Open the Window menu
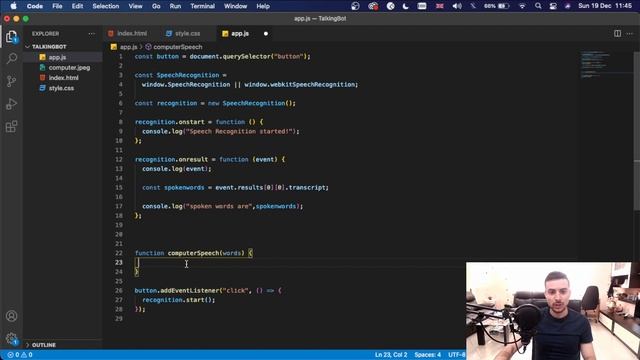The height and width of the screenshot is (360, 640). click(x=236, y=6)
